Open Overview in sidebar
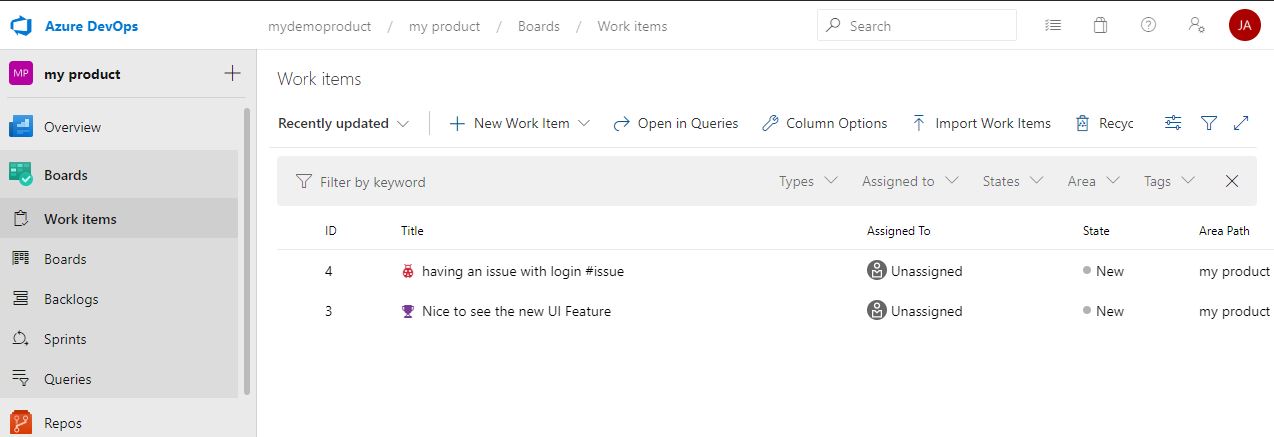The height and width of the screenshot is (437, 1274). coord(119,127)
